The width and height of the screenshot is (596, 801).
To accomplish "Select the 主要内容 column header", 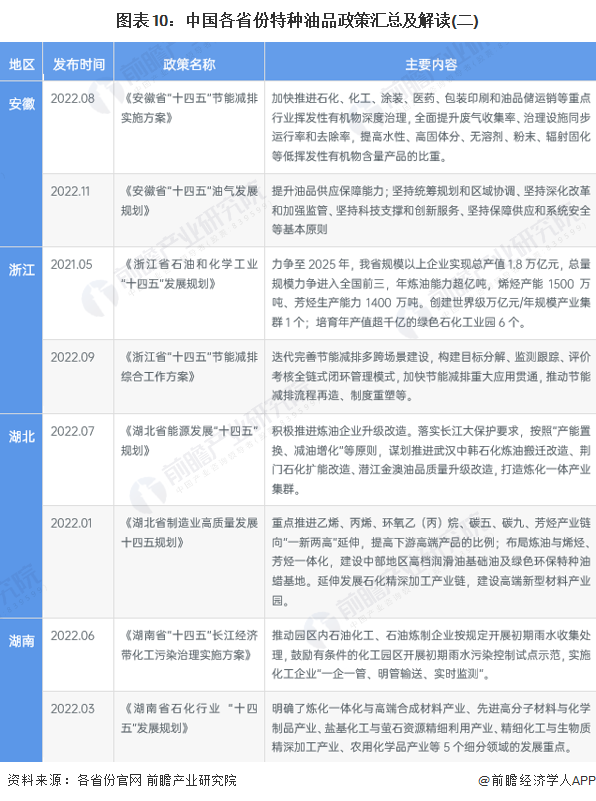I will tap(431, 64).
